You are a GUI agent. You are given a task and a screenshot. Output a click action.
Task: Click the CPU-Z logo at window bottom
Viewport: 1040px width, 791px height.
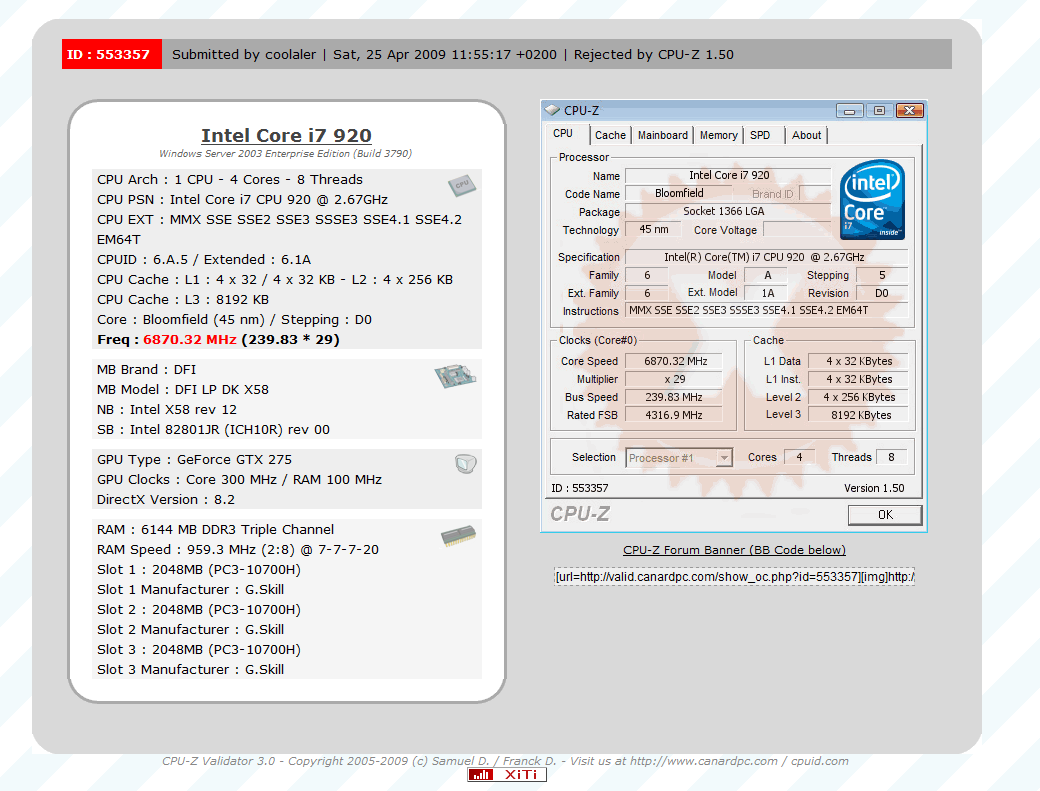tap(580, 514)
